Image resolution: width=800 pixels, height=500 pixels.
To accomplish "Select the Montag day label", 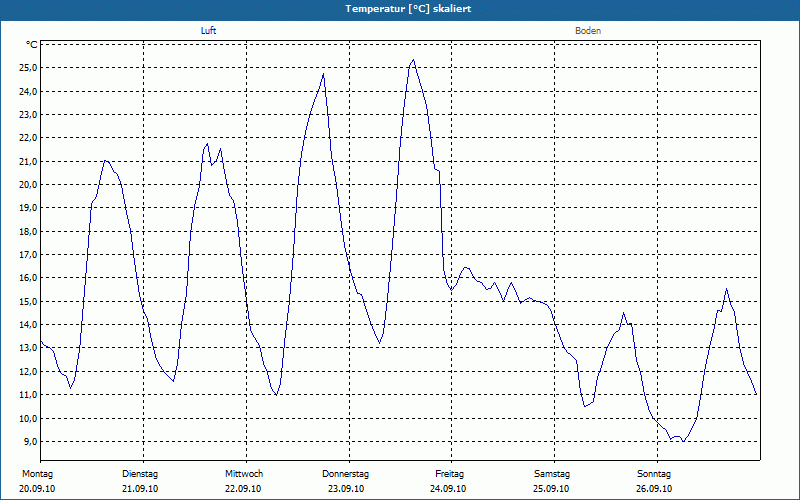I will (x=37, y=474).
